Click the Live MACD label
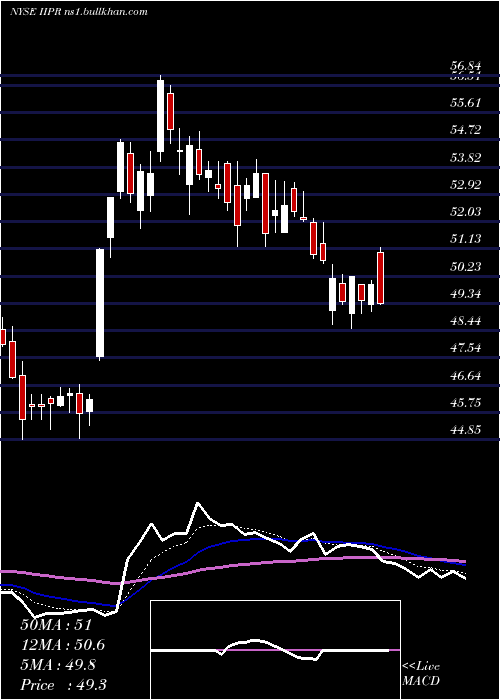The height and width of the screenshot is (700, 500). [x=421, y=674]
